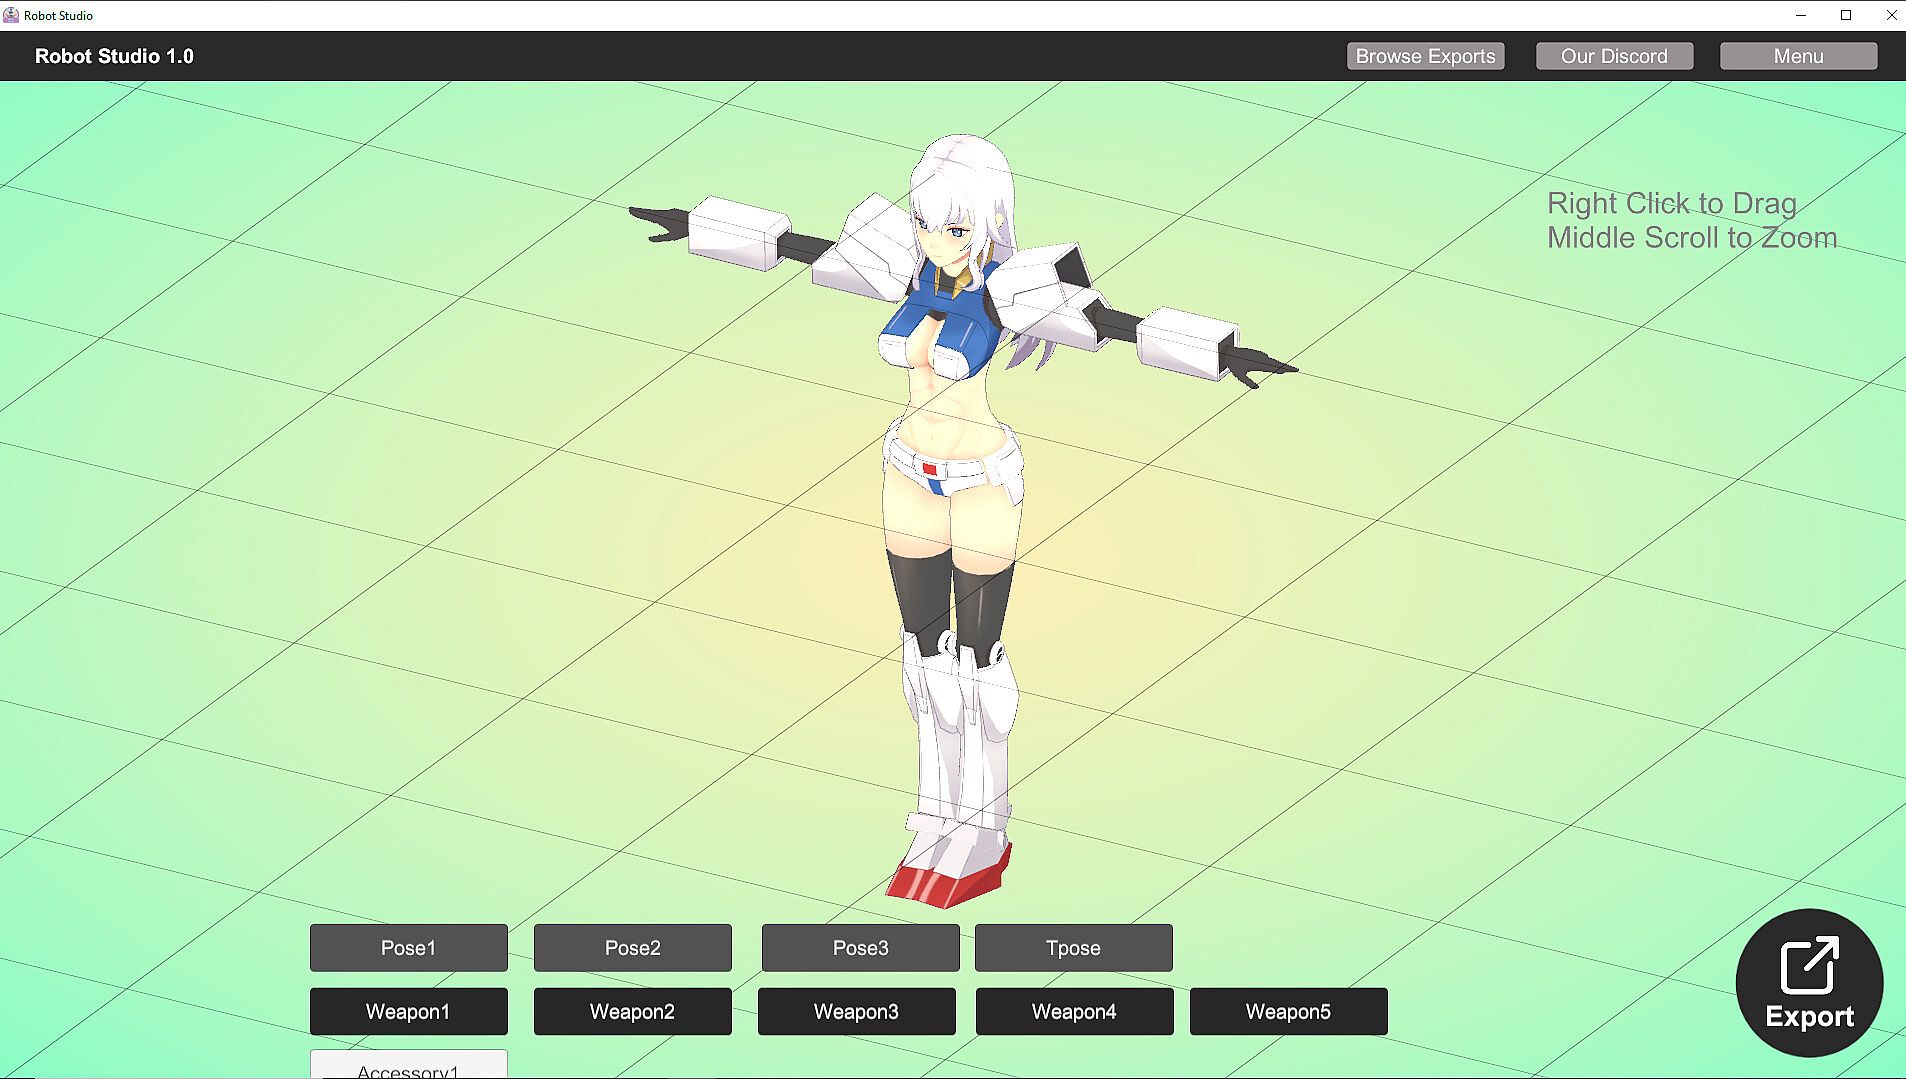Viewport: 1906px width, 1079px height.
Task: Reset the model to Tpose
Action: coord(1074,948)
